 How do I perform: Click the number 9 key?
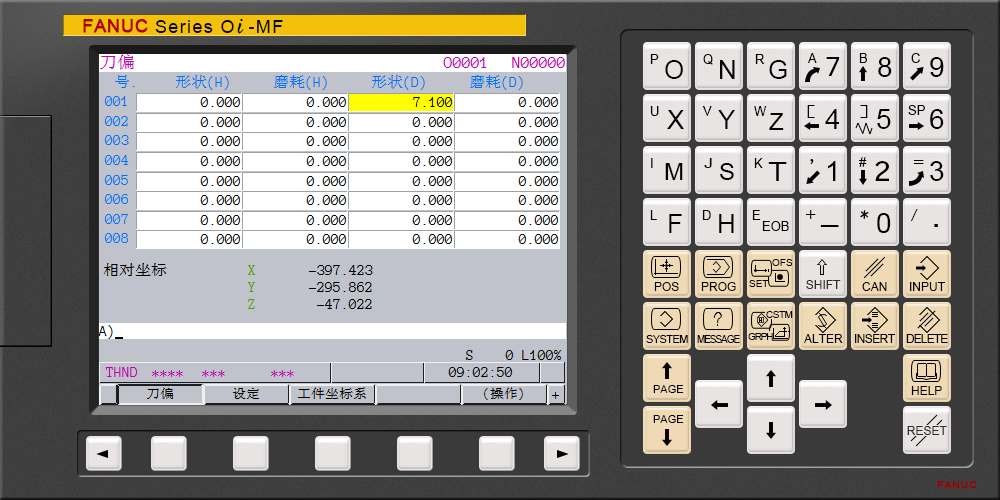coord(927,66)
